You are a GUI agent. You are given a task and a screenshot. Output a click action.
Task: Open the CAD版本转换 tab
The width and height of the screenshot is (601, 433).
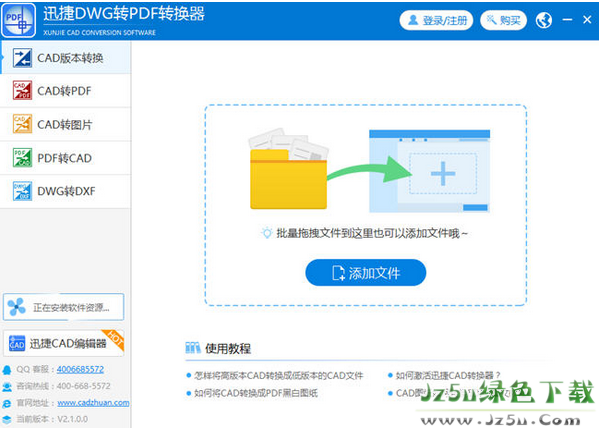coord(66,58)
